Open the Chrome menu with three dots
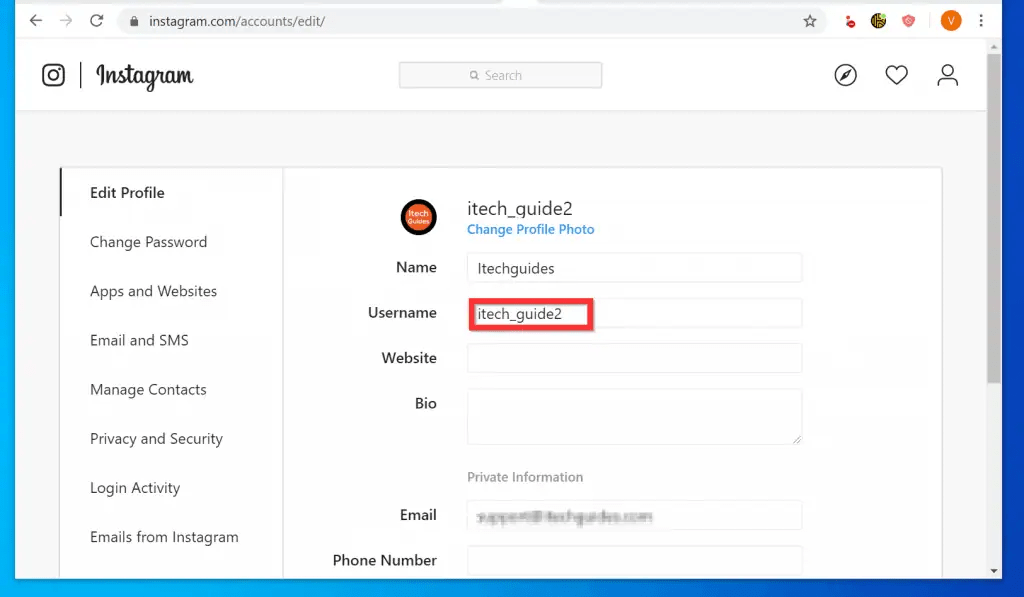 (x=981, y=20)
